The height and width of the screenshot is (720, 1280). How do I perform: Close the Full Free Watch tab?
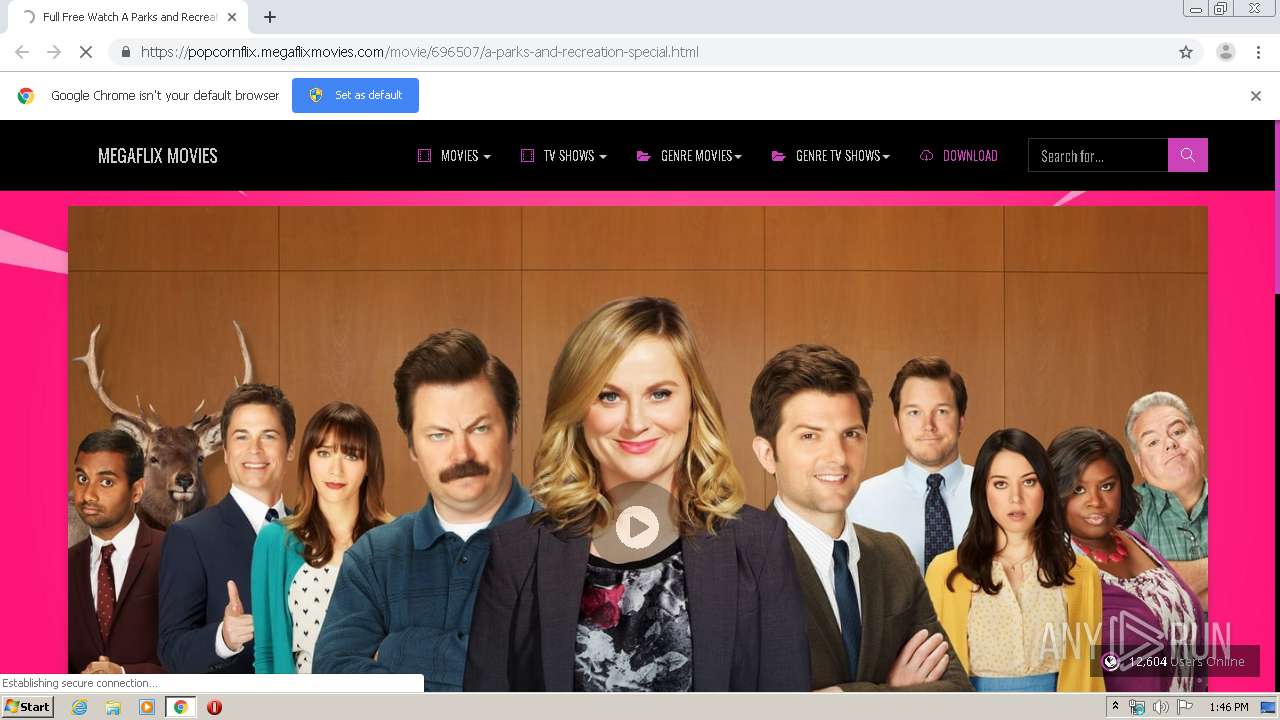pyautogui.click(x=232, y=17)
